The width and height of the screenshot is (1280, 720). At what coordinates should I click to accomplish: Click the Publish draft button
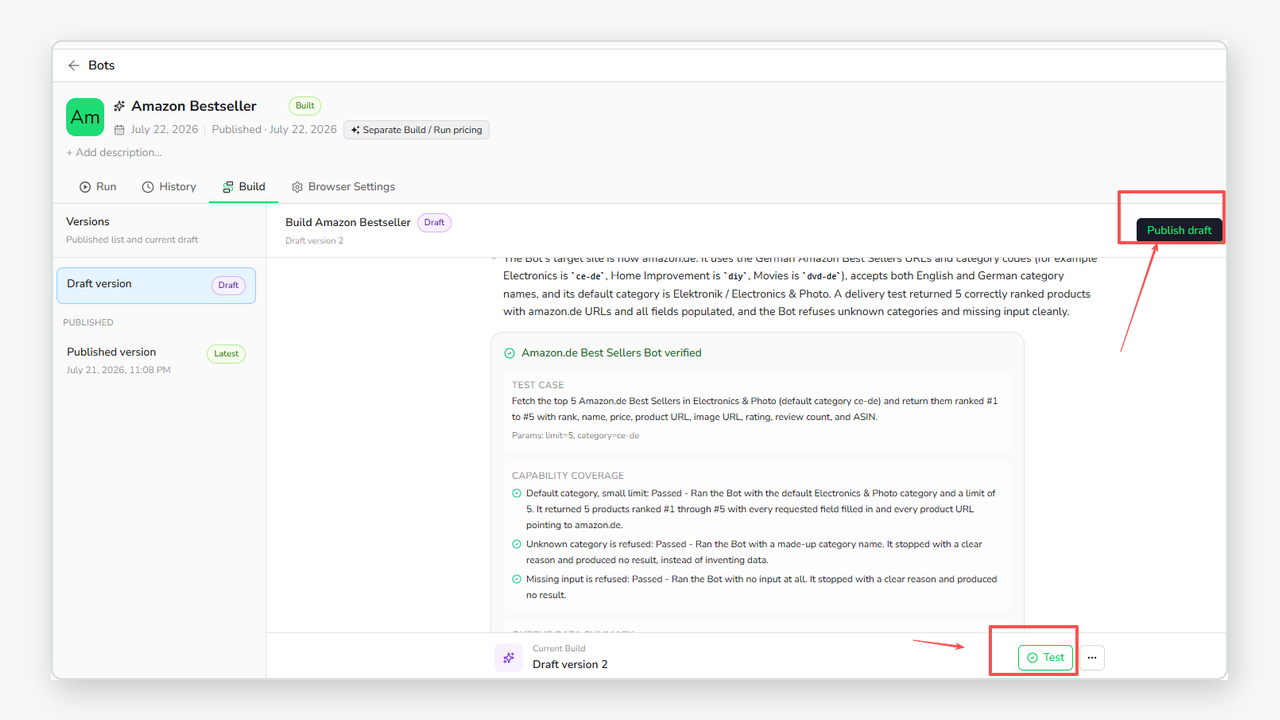(x=1179, y=230)
